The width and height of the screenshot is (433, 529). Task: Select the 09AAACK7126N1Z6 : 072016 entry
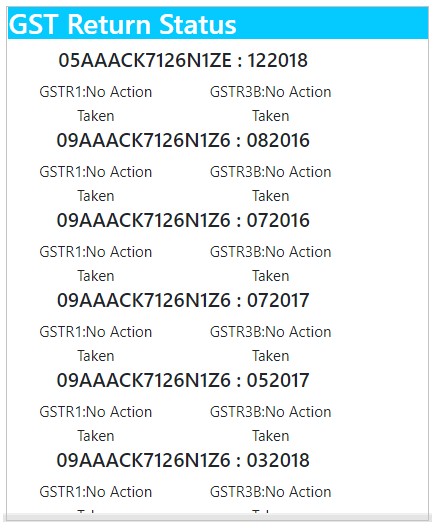(x=183, y=220)
